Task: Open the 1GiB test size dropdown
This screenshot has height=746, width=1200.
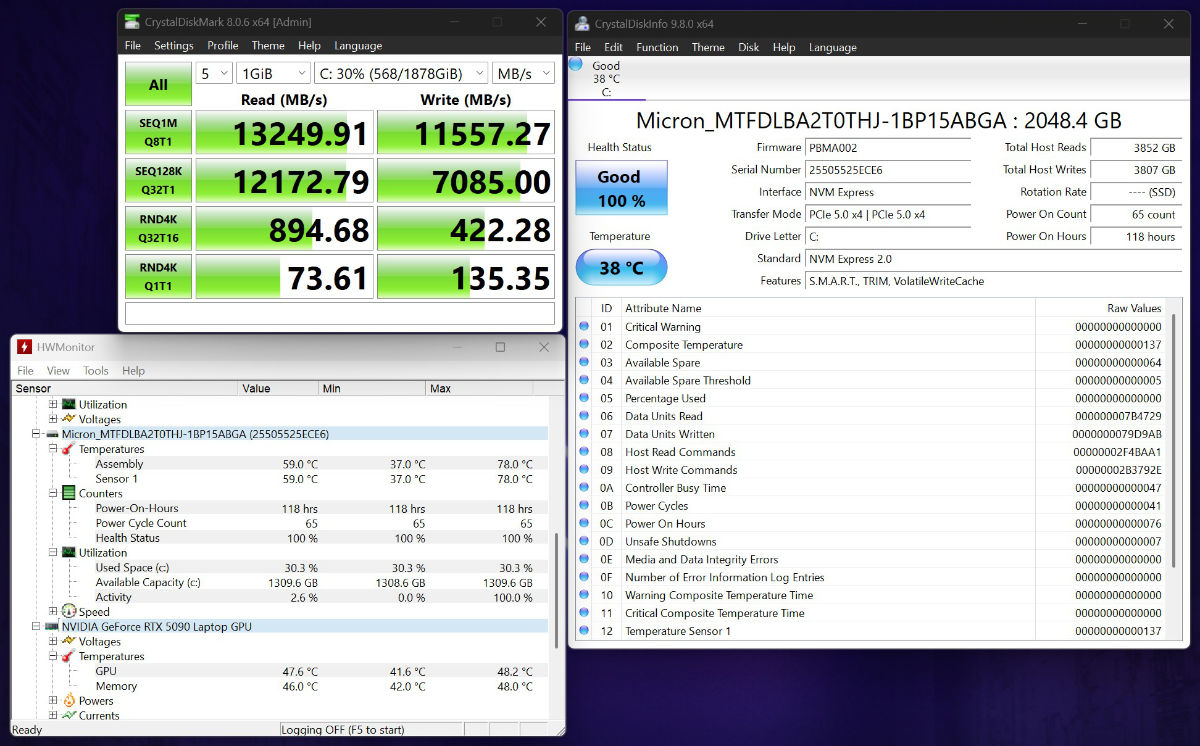Action: tap(273, 73)
